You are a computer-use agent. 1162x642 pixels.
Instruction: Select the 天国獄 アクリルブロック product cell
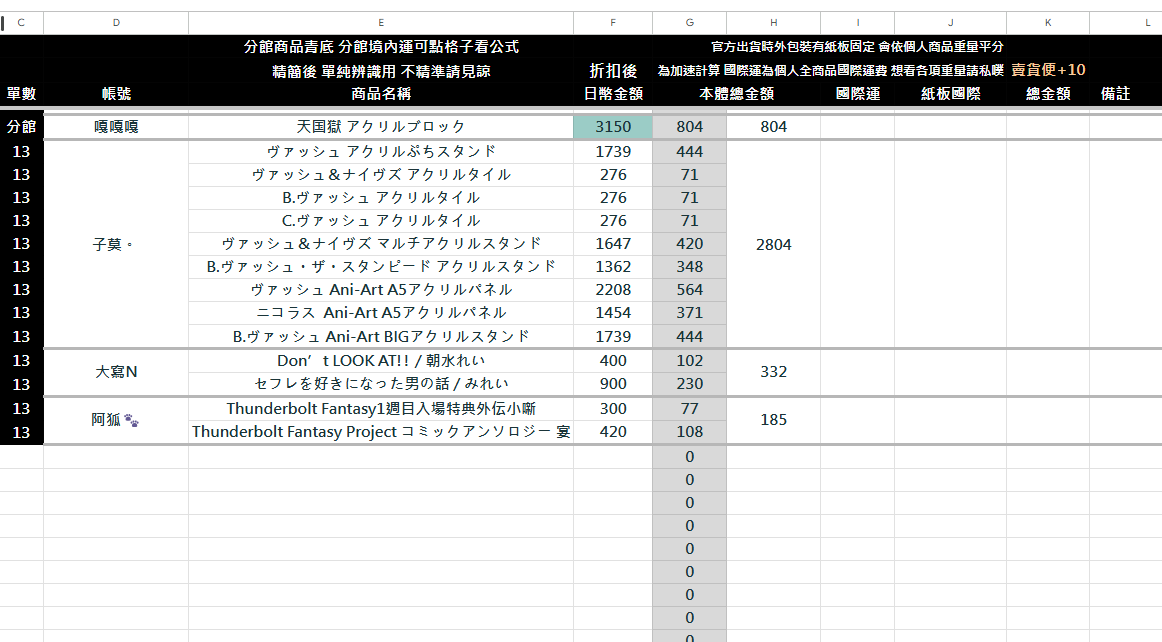click(x=381, y=127)
